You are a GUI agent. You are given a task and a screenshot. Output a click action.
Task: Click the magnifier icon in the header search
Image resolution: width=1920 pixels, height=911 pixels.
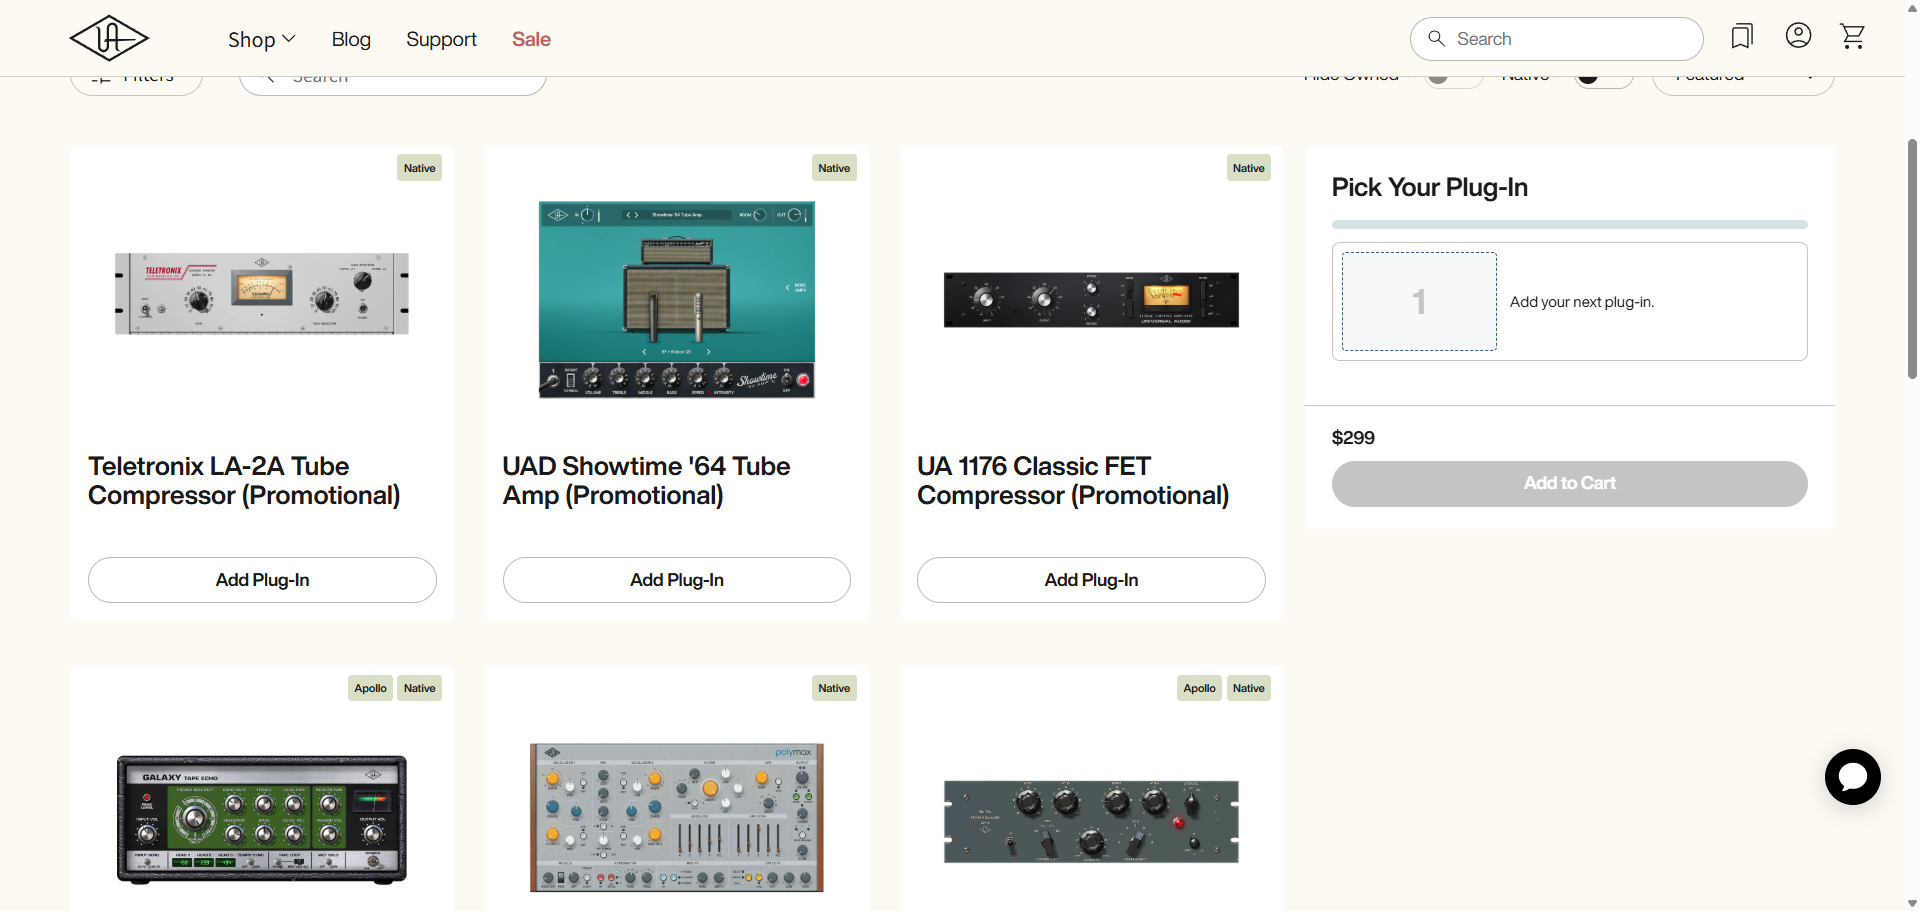[x=1436, y=39]
